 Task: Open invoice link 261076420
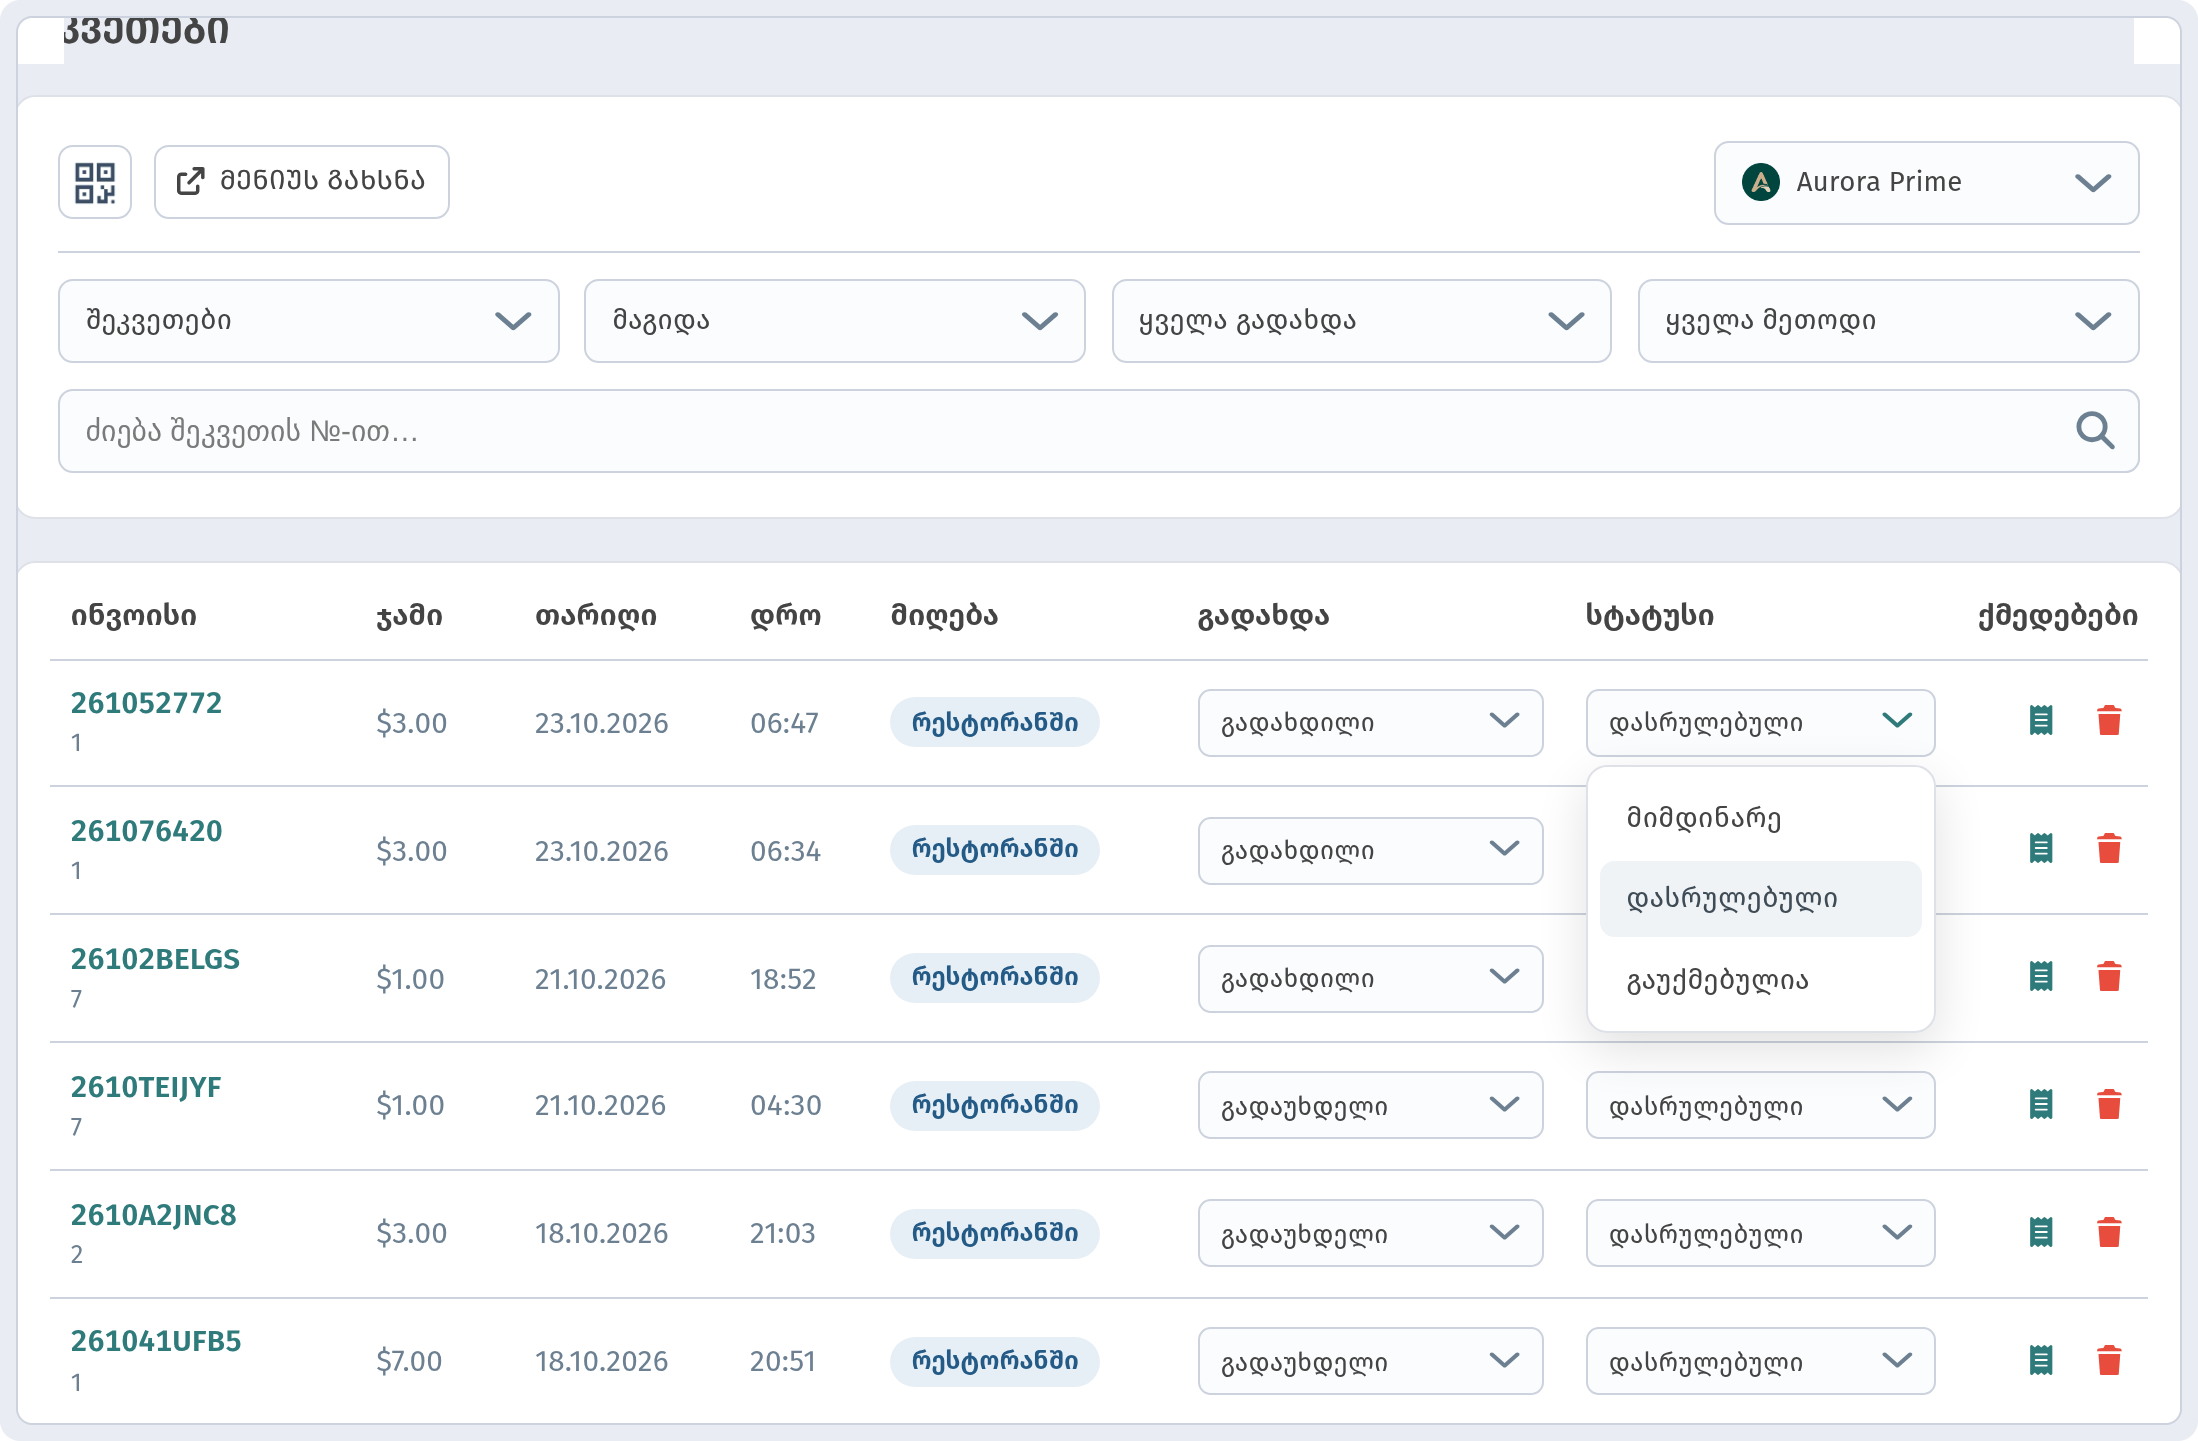tap(146, 831)
